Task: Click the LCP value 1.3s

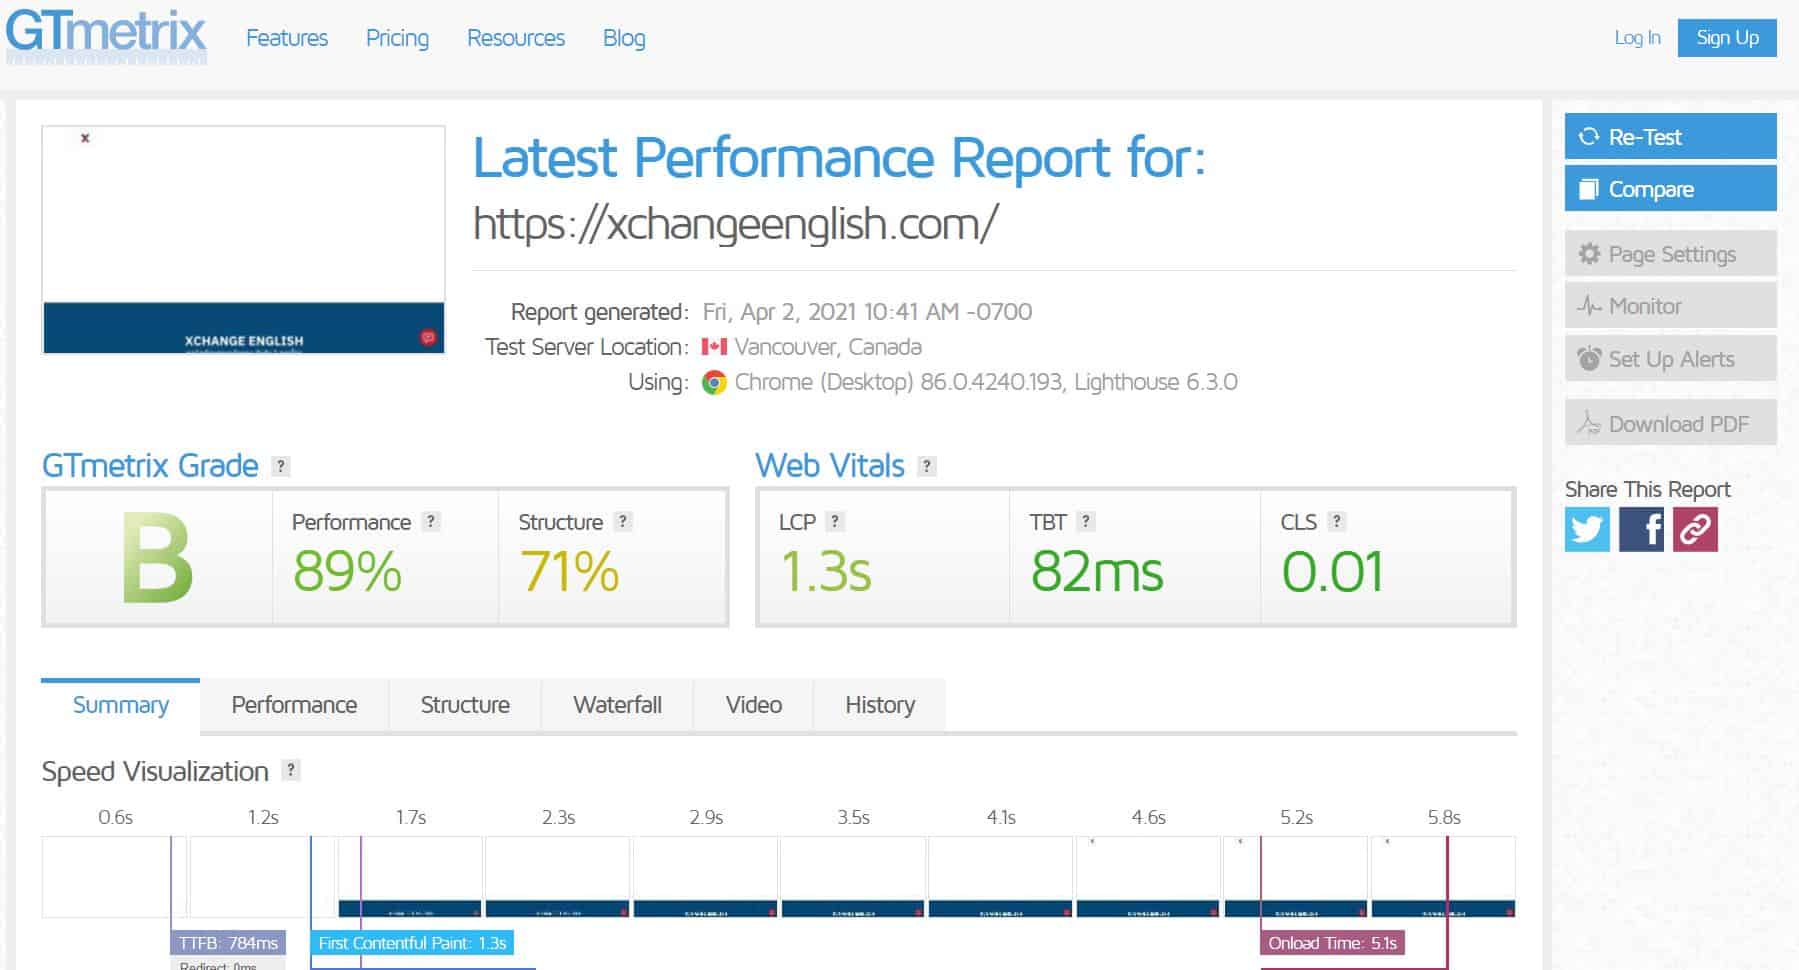Action: click(x=825, y=572)
